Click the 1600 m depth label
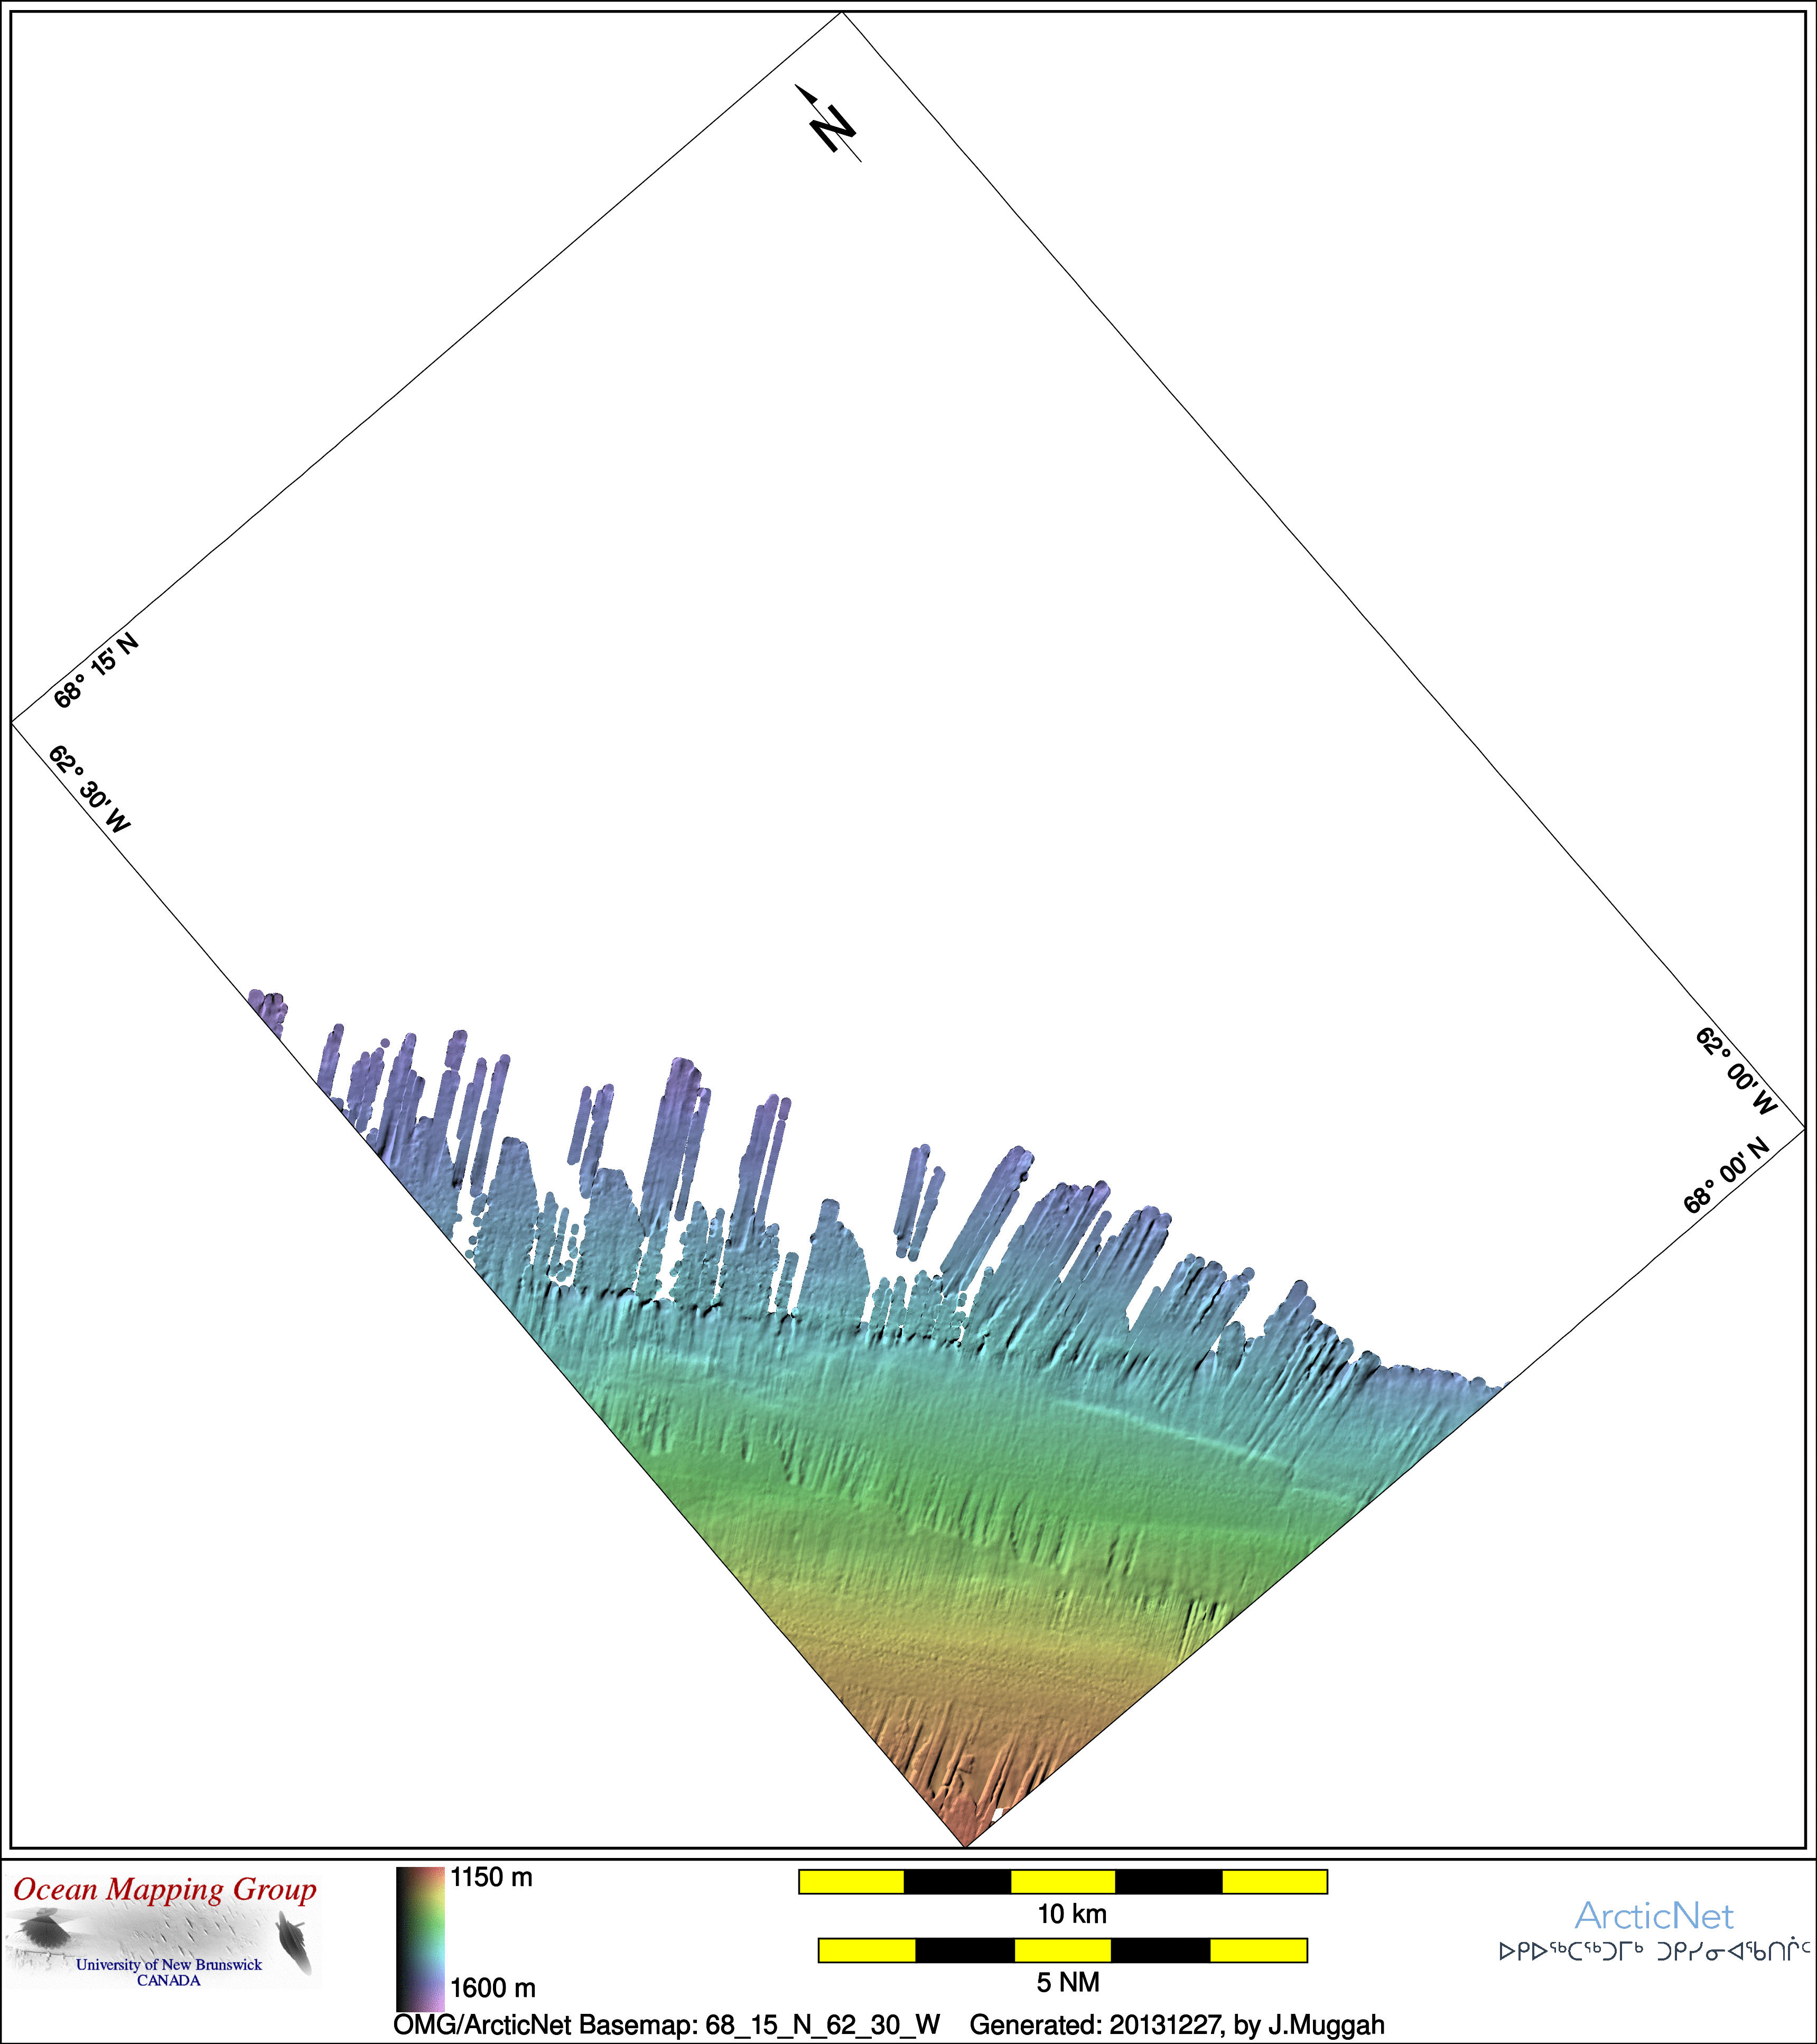The image size is (1817, 2044). tap(492, 1988)
